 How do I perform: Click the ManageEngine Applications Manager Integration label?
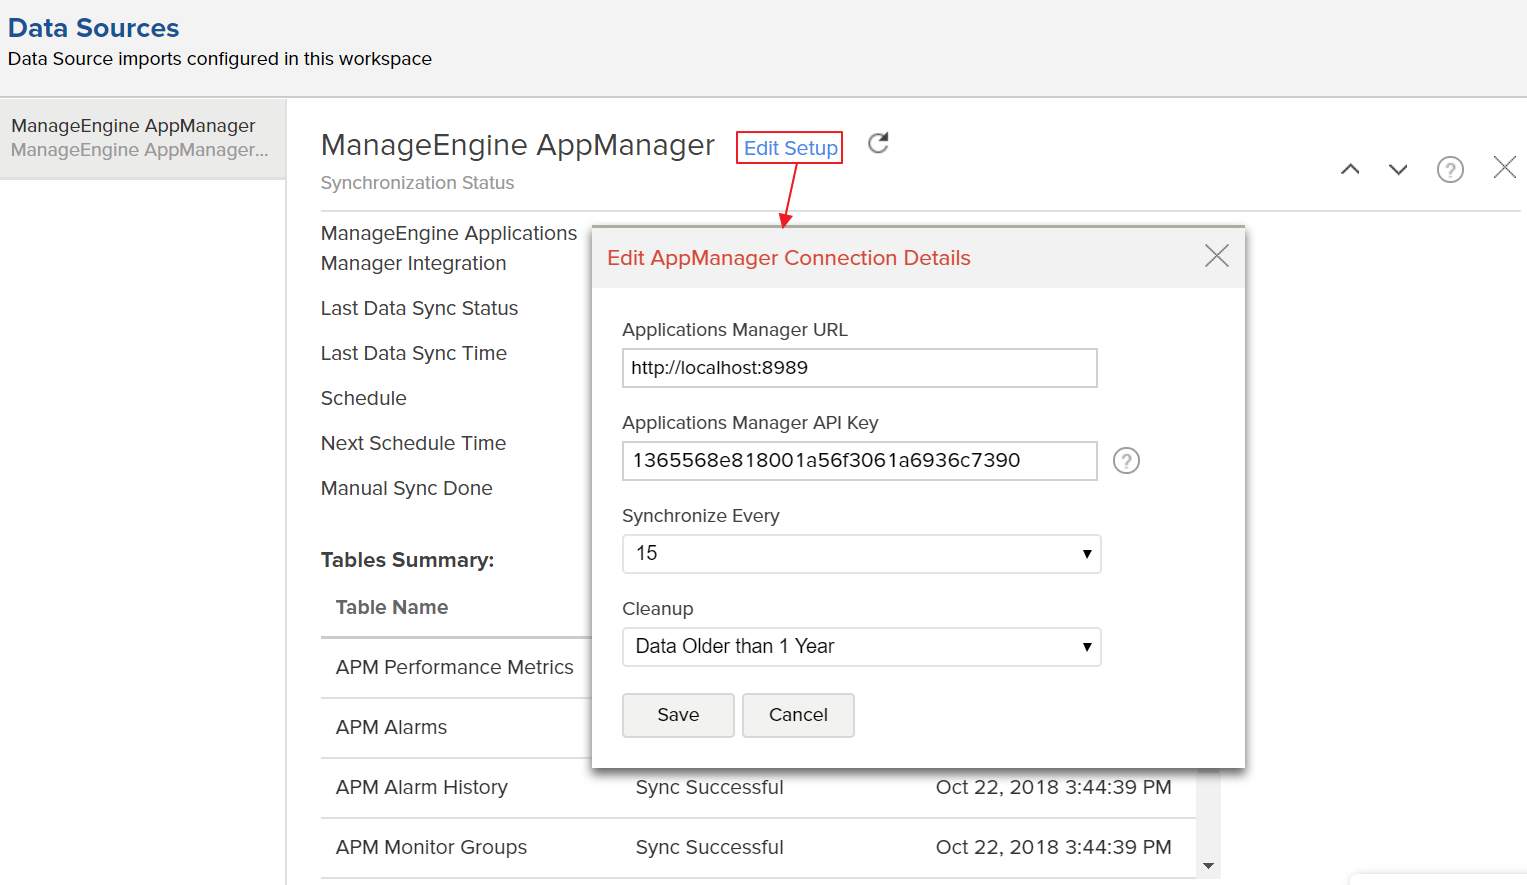(x=449, y=248)
